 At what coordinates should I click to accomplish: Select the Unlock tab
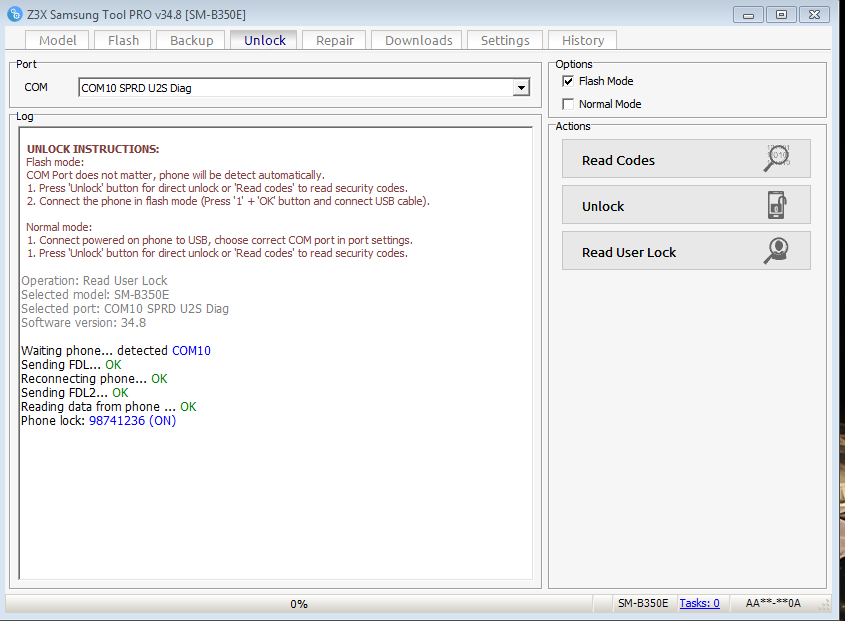tap(265, 40)
